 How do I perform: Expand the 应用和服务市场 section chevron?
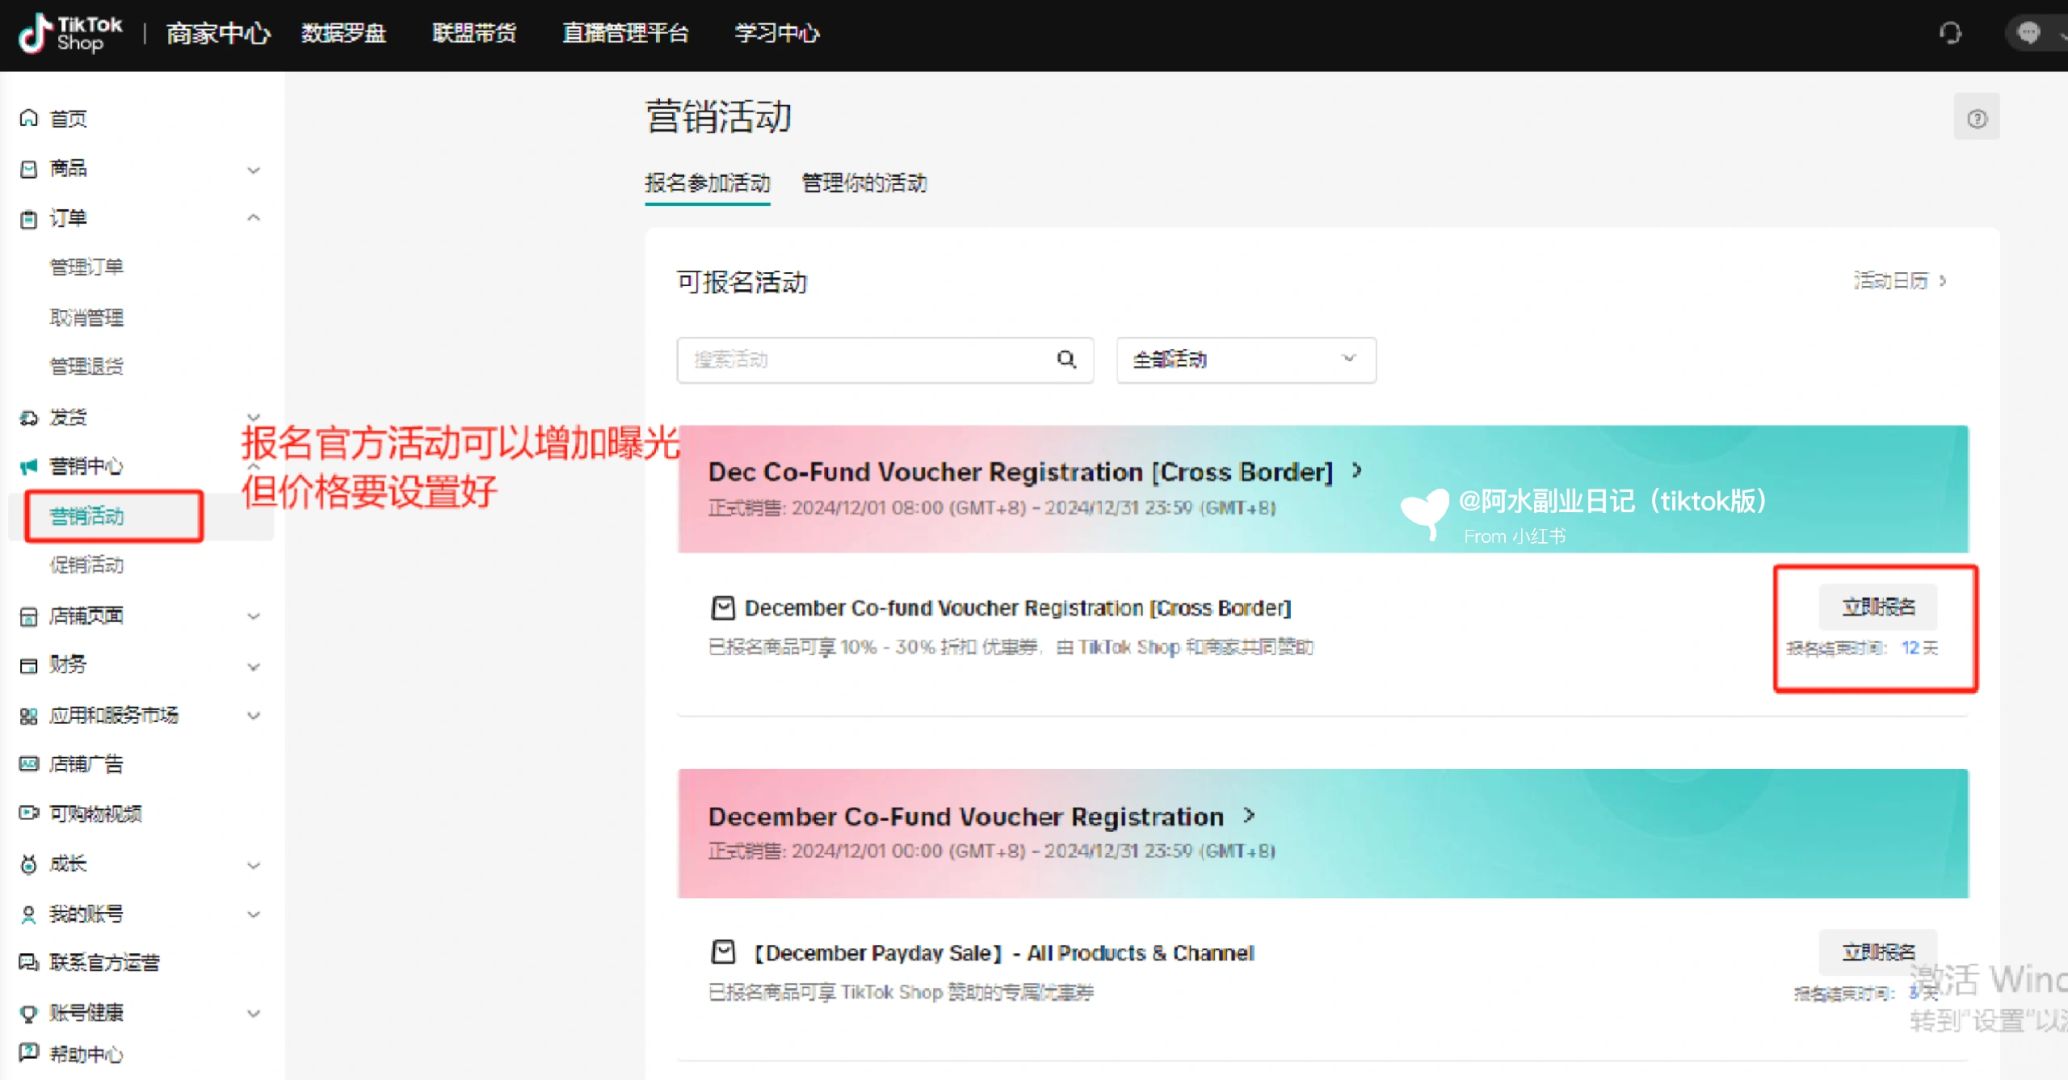[254, 715]
